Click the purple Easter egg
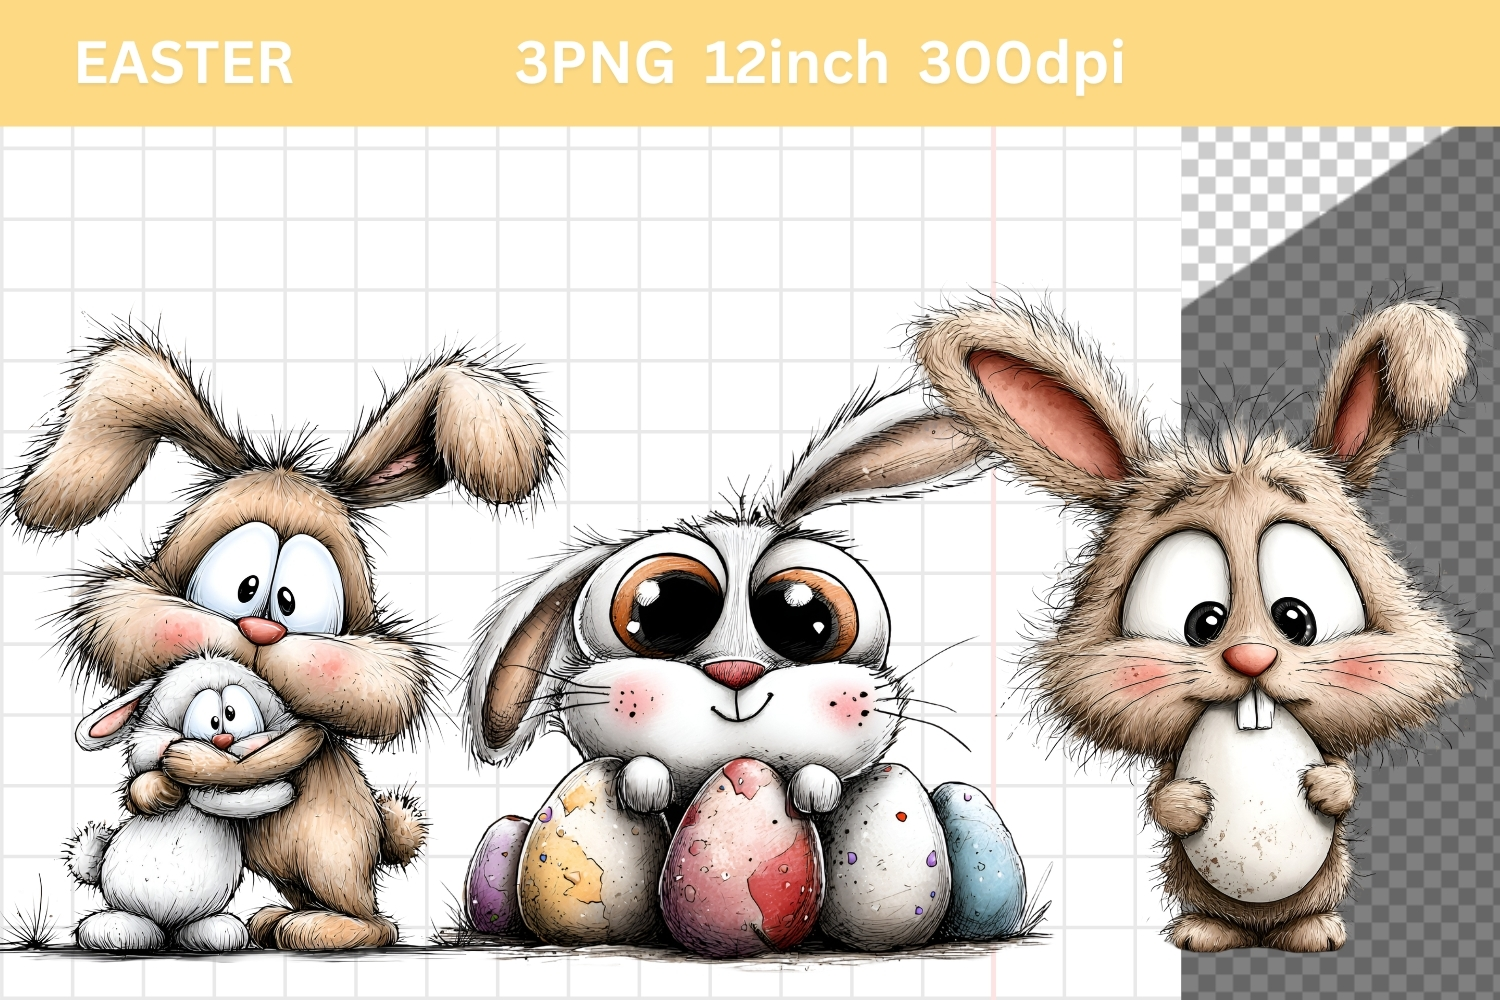This screenshot has height=1000, width=1500. pyautogui.click(x=492, y=875)
